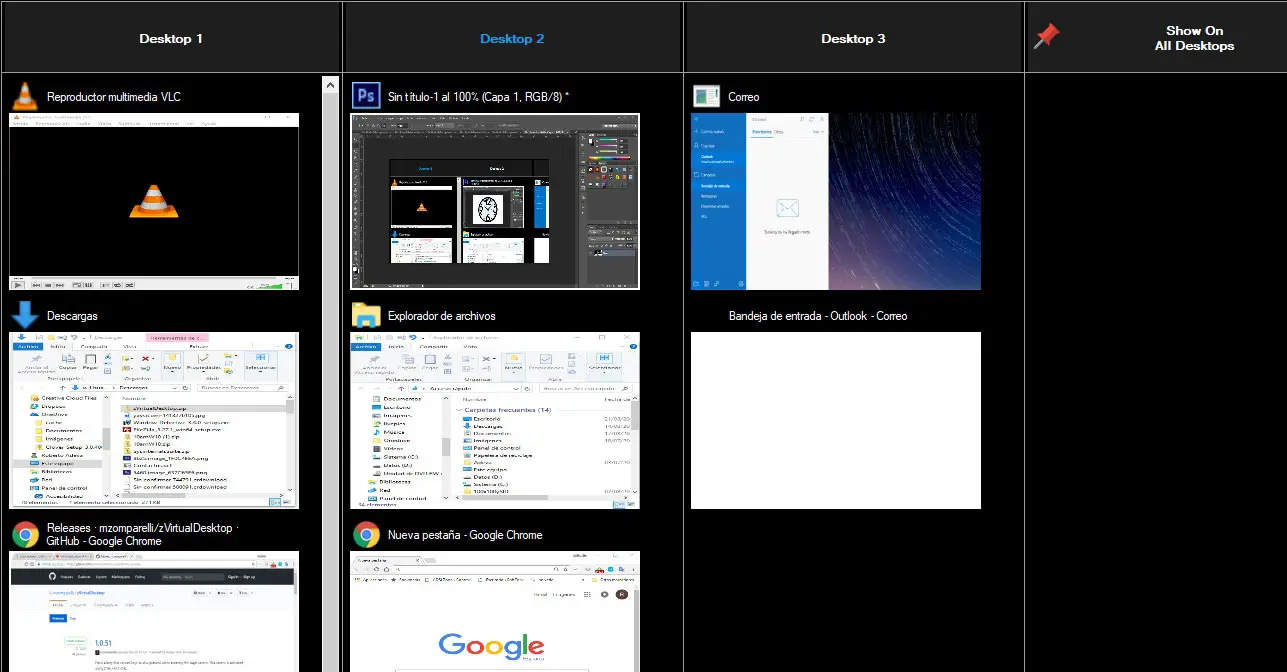Open the VLC player window thumbnail
The width and height of the screenshot is (1287, 672).
coord(154,202)
